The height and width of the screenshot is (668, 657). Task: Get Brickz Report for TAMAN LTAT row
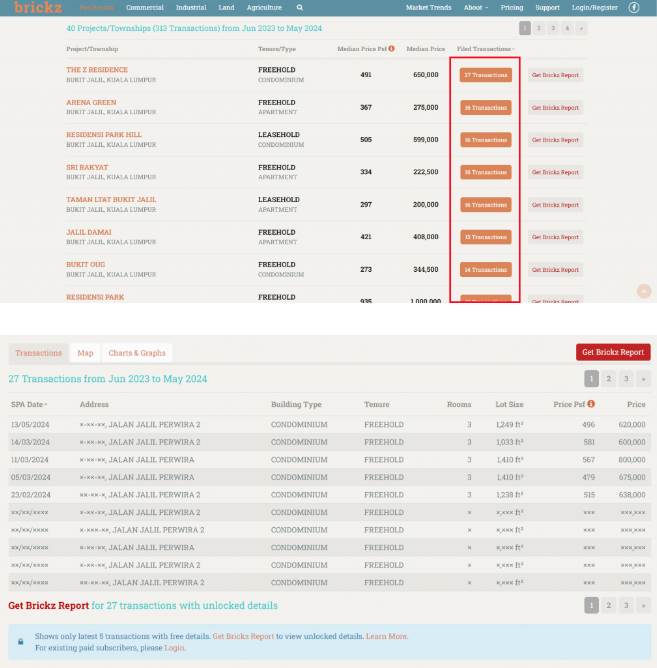[x=555, y=204]
